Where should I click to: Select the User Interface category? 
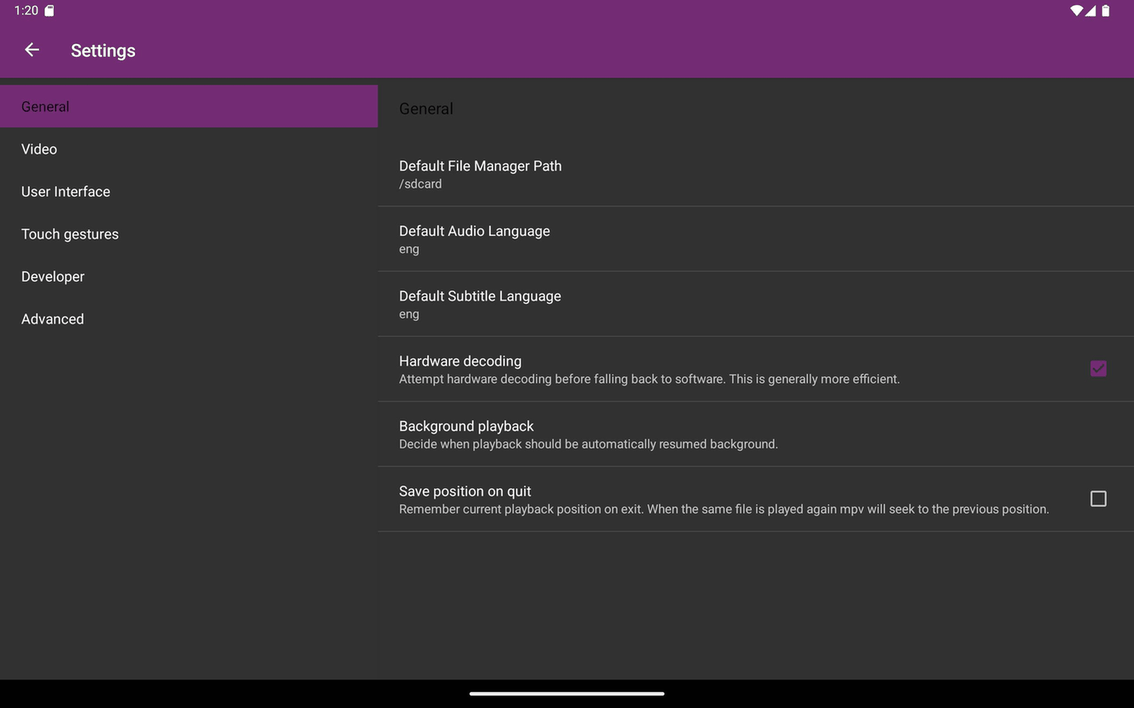(189, 191)
